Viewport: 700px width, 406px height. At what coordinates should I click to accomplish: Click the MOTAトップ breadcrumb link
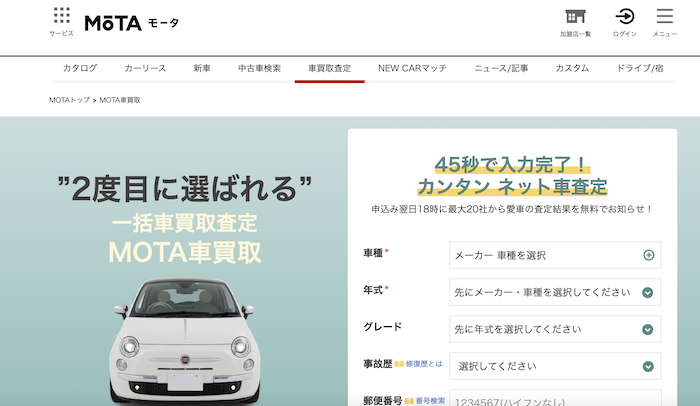click(x=69, y=100)
